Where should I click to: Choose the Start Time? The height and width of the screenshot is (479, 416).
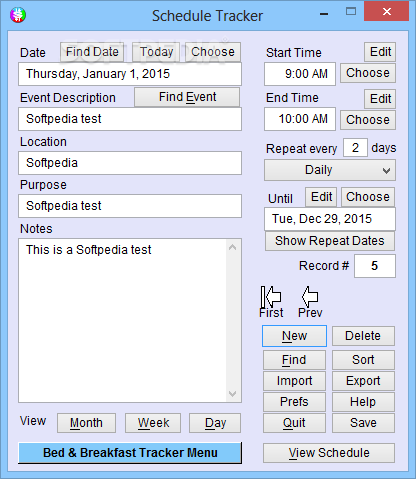click(368, 73)
